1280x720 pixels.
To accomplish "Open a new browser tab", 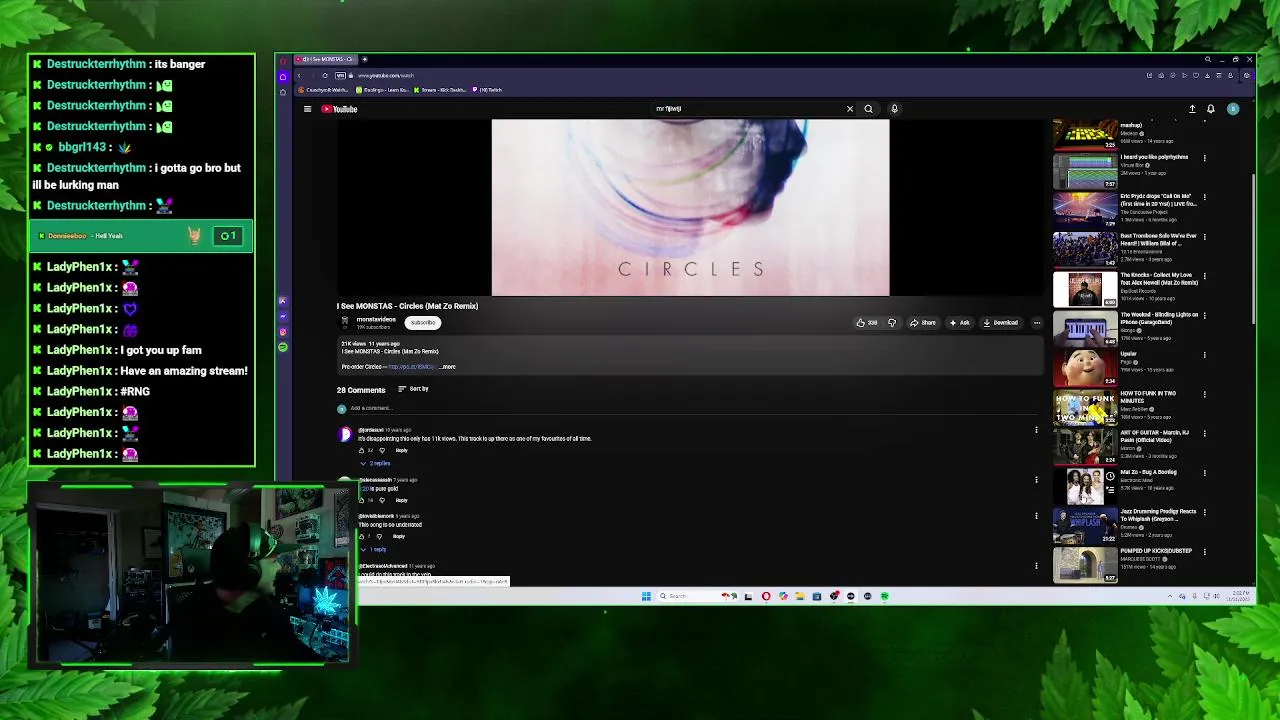I will pos(364,59).
